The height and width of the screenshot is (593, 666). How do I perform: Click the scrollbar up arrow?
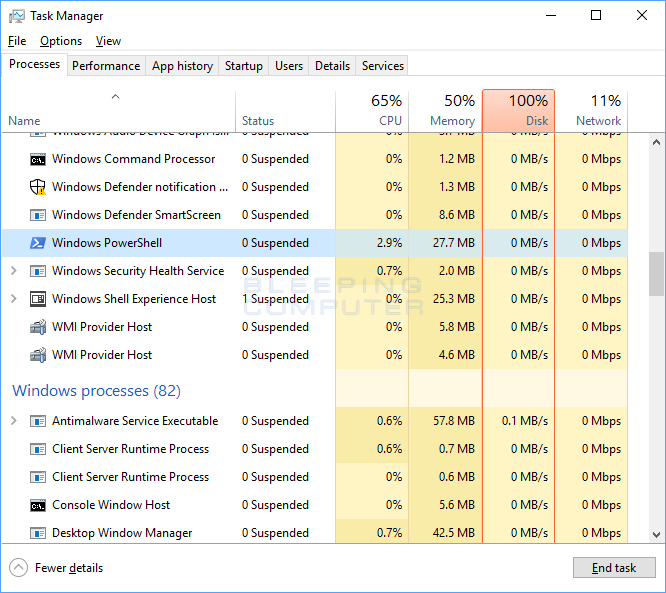coord(656,142)
